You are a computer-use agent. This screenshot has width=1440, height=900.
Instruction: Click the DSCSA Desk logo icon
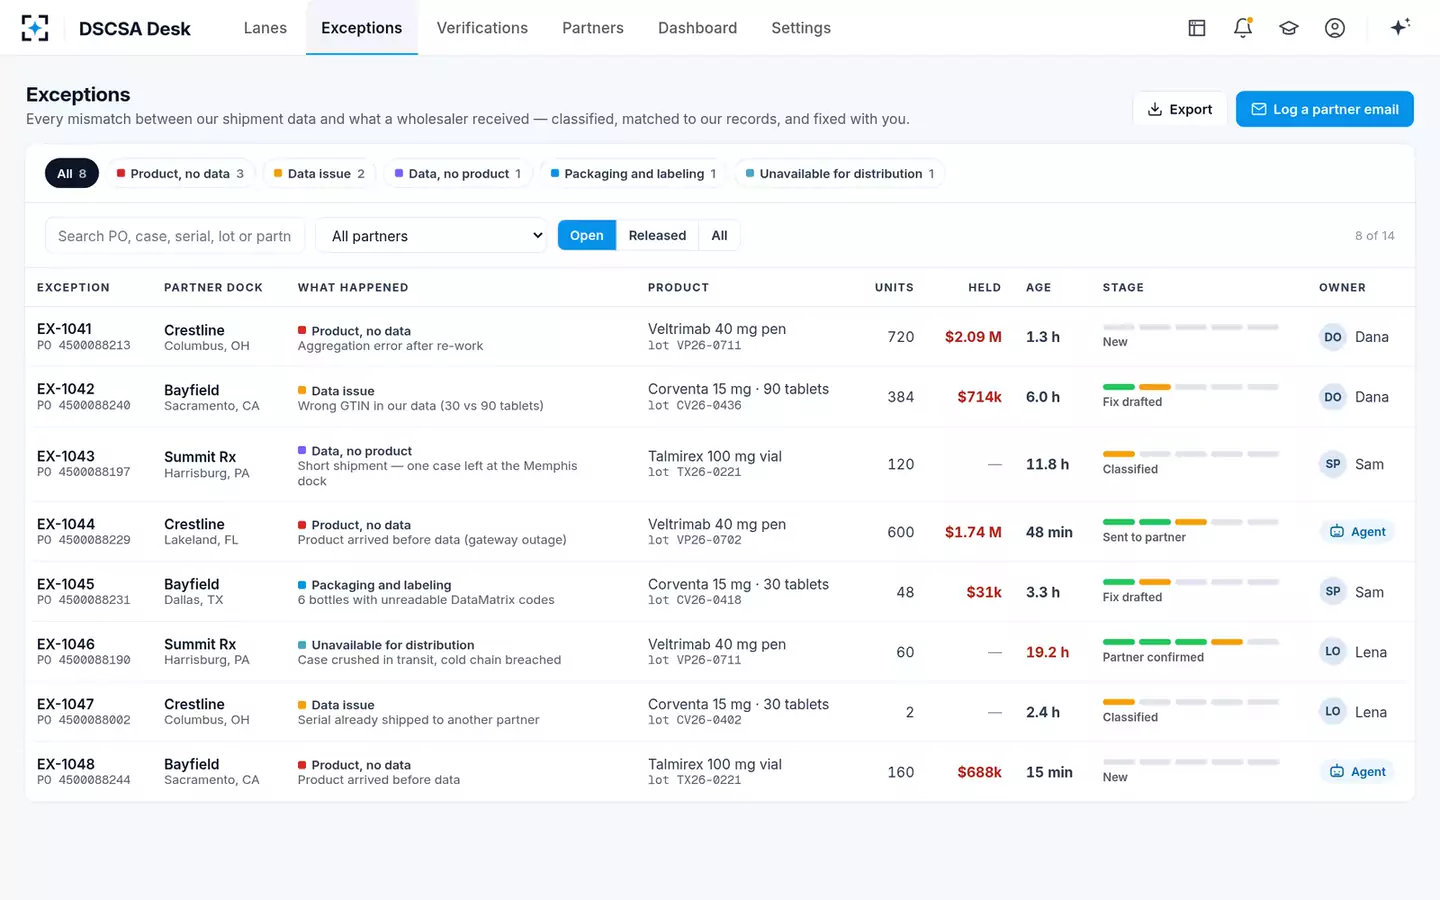[x=35, y=28]
